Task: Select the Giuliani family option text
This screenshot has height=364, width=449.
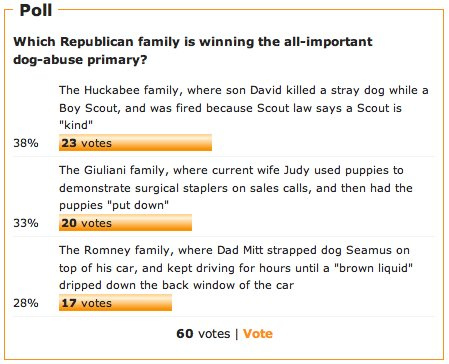Action: [x=236, y=188]
